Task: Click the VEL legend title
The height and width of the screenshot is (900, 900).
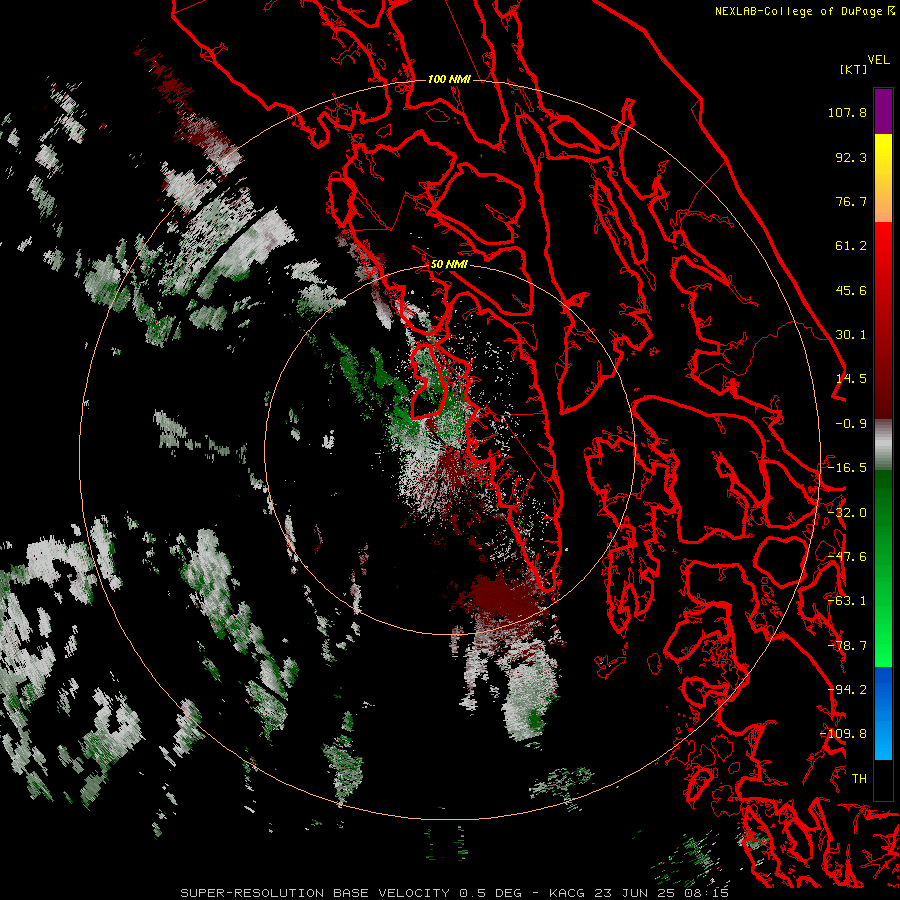Action: [878, 59]
